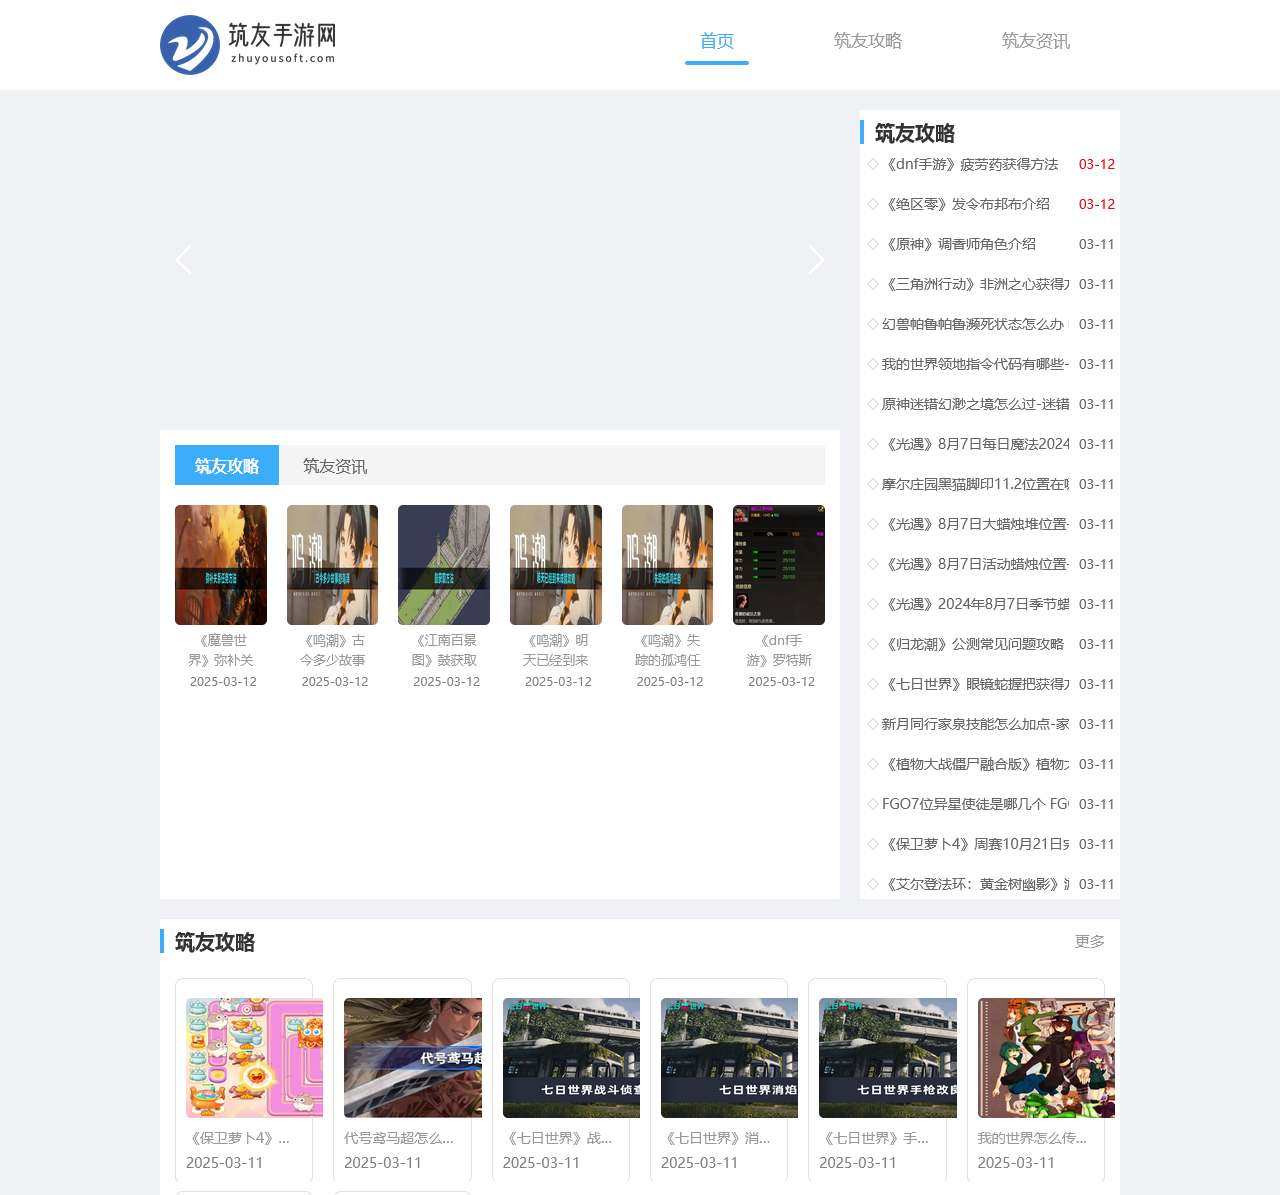Click 《鸣潮》古今多少故事 title text
The width and height of the screenshot is (1280, 1195).
[x=333, y=650]
